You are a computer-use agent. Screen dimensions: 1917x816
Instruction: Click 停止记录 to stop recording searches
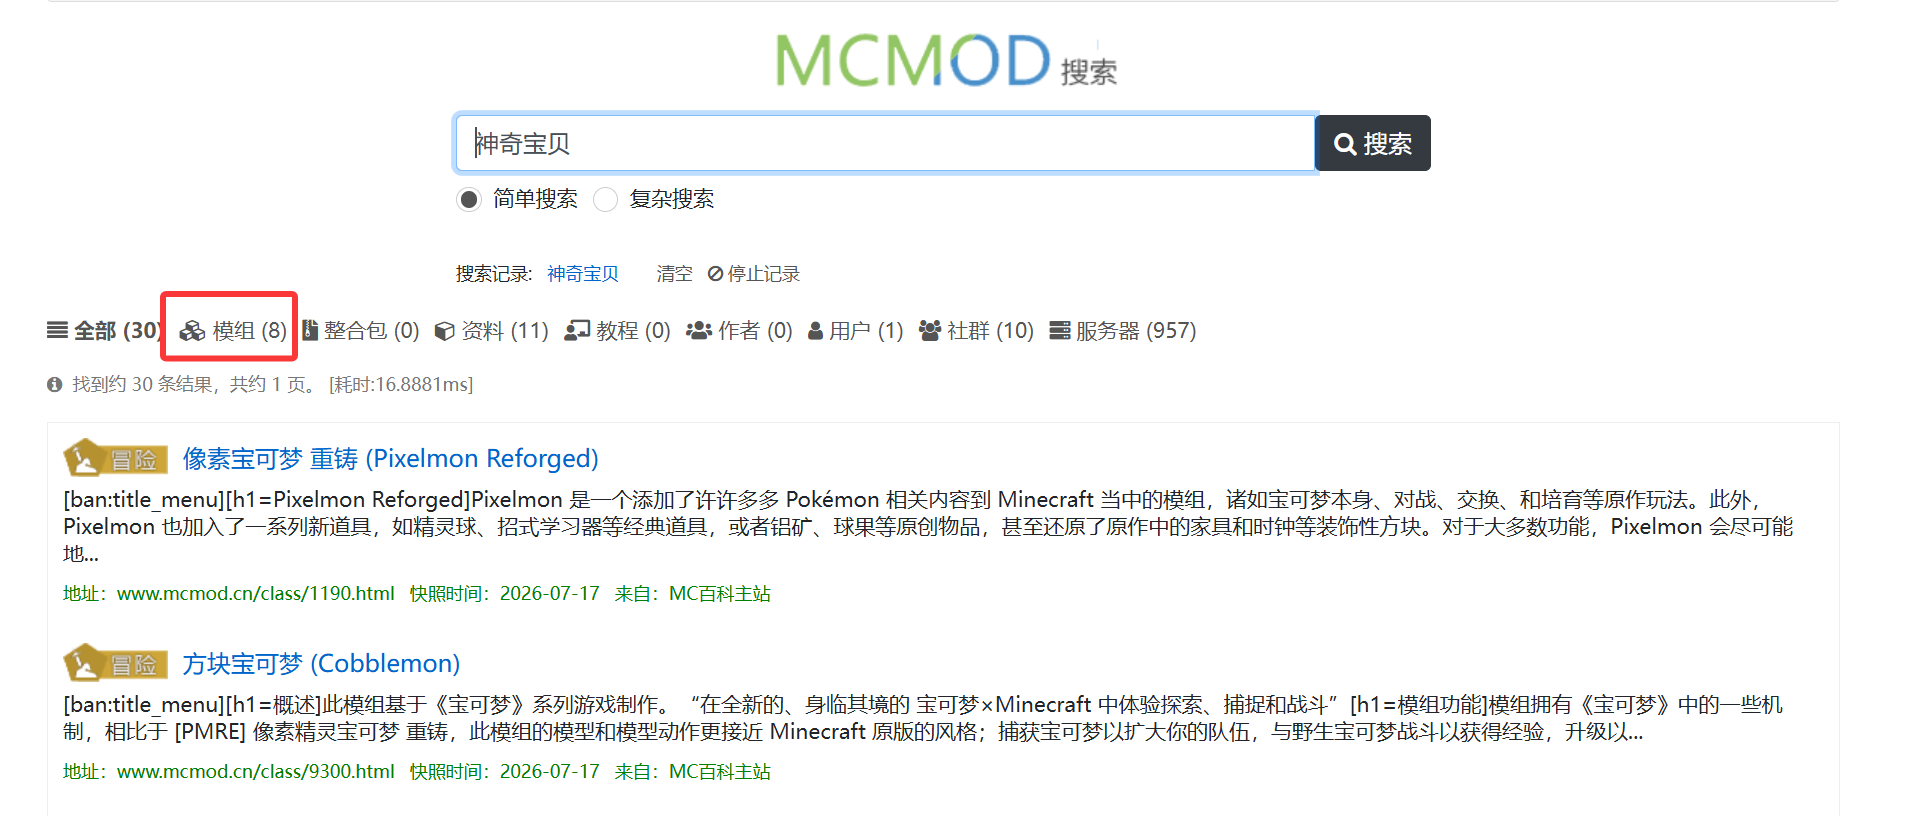coord(754,274)
